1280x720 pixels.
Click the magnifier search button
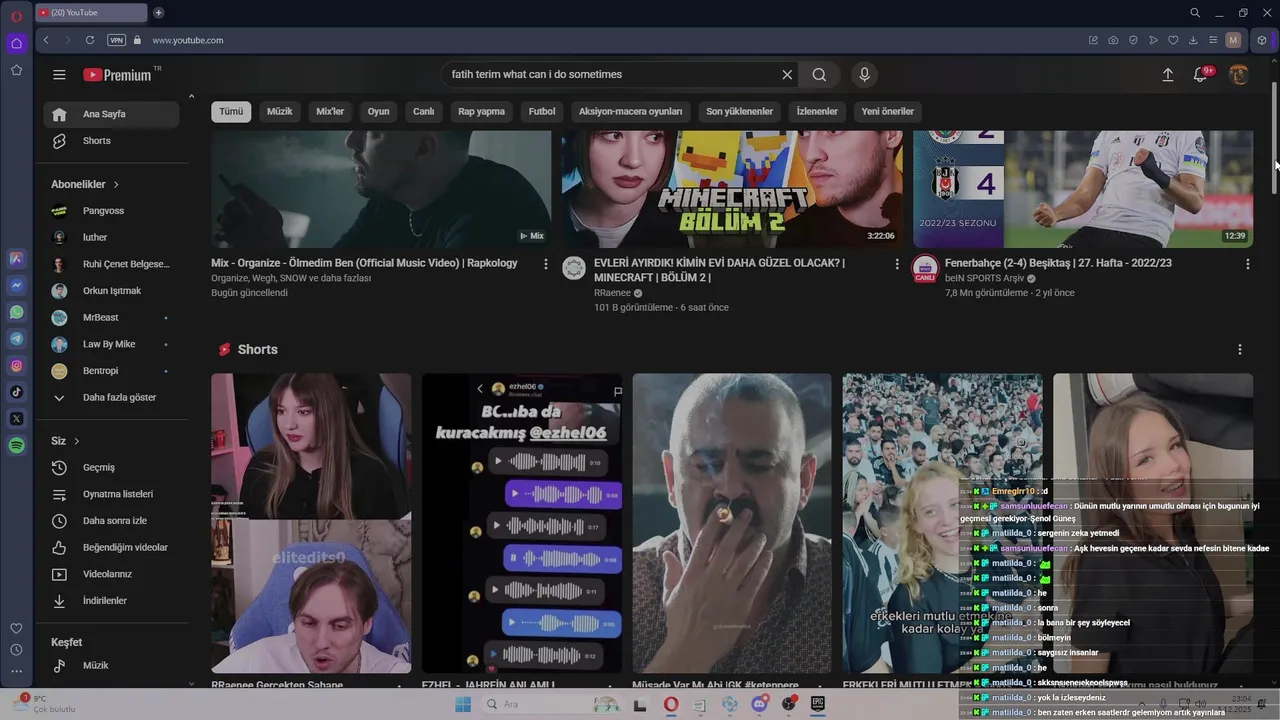point(819,75)
